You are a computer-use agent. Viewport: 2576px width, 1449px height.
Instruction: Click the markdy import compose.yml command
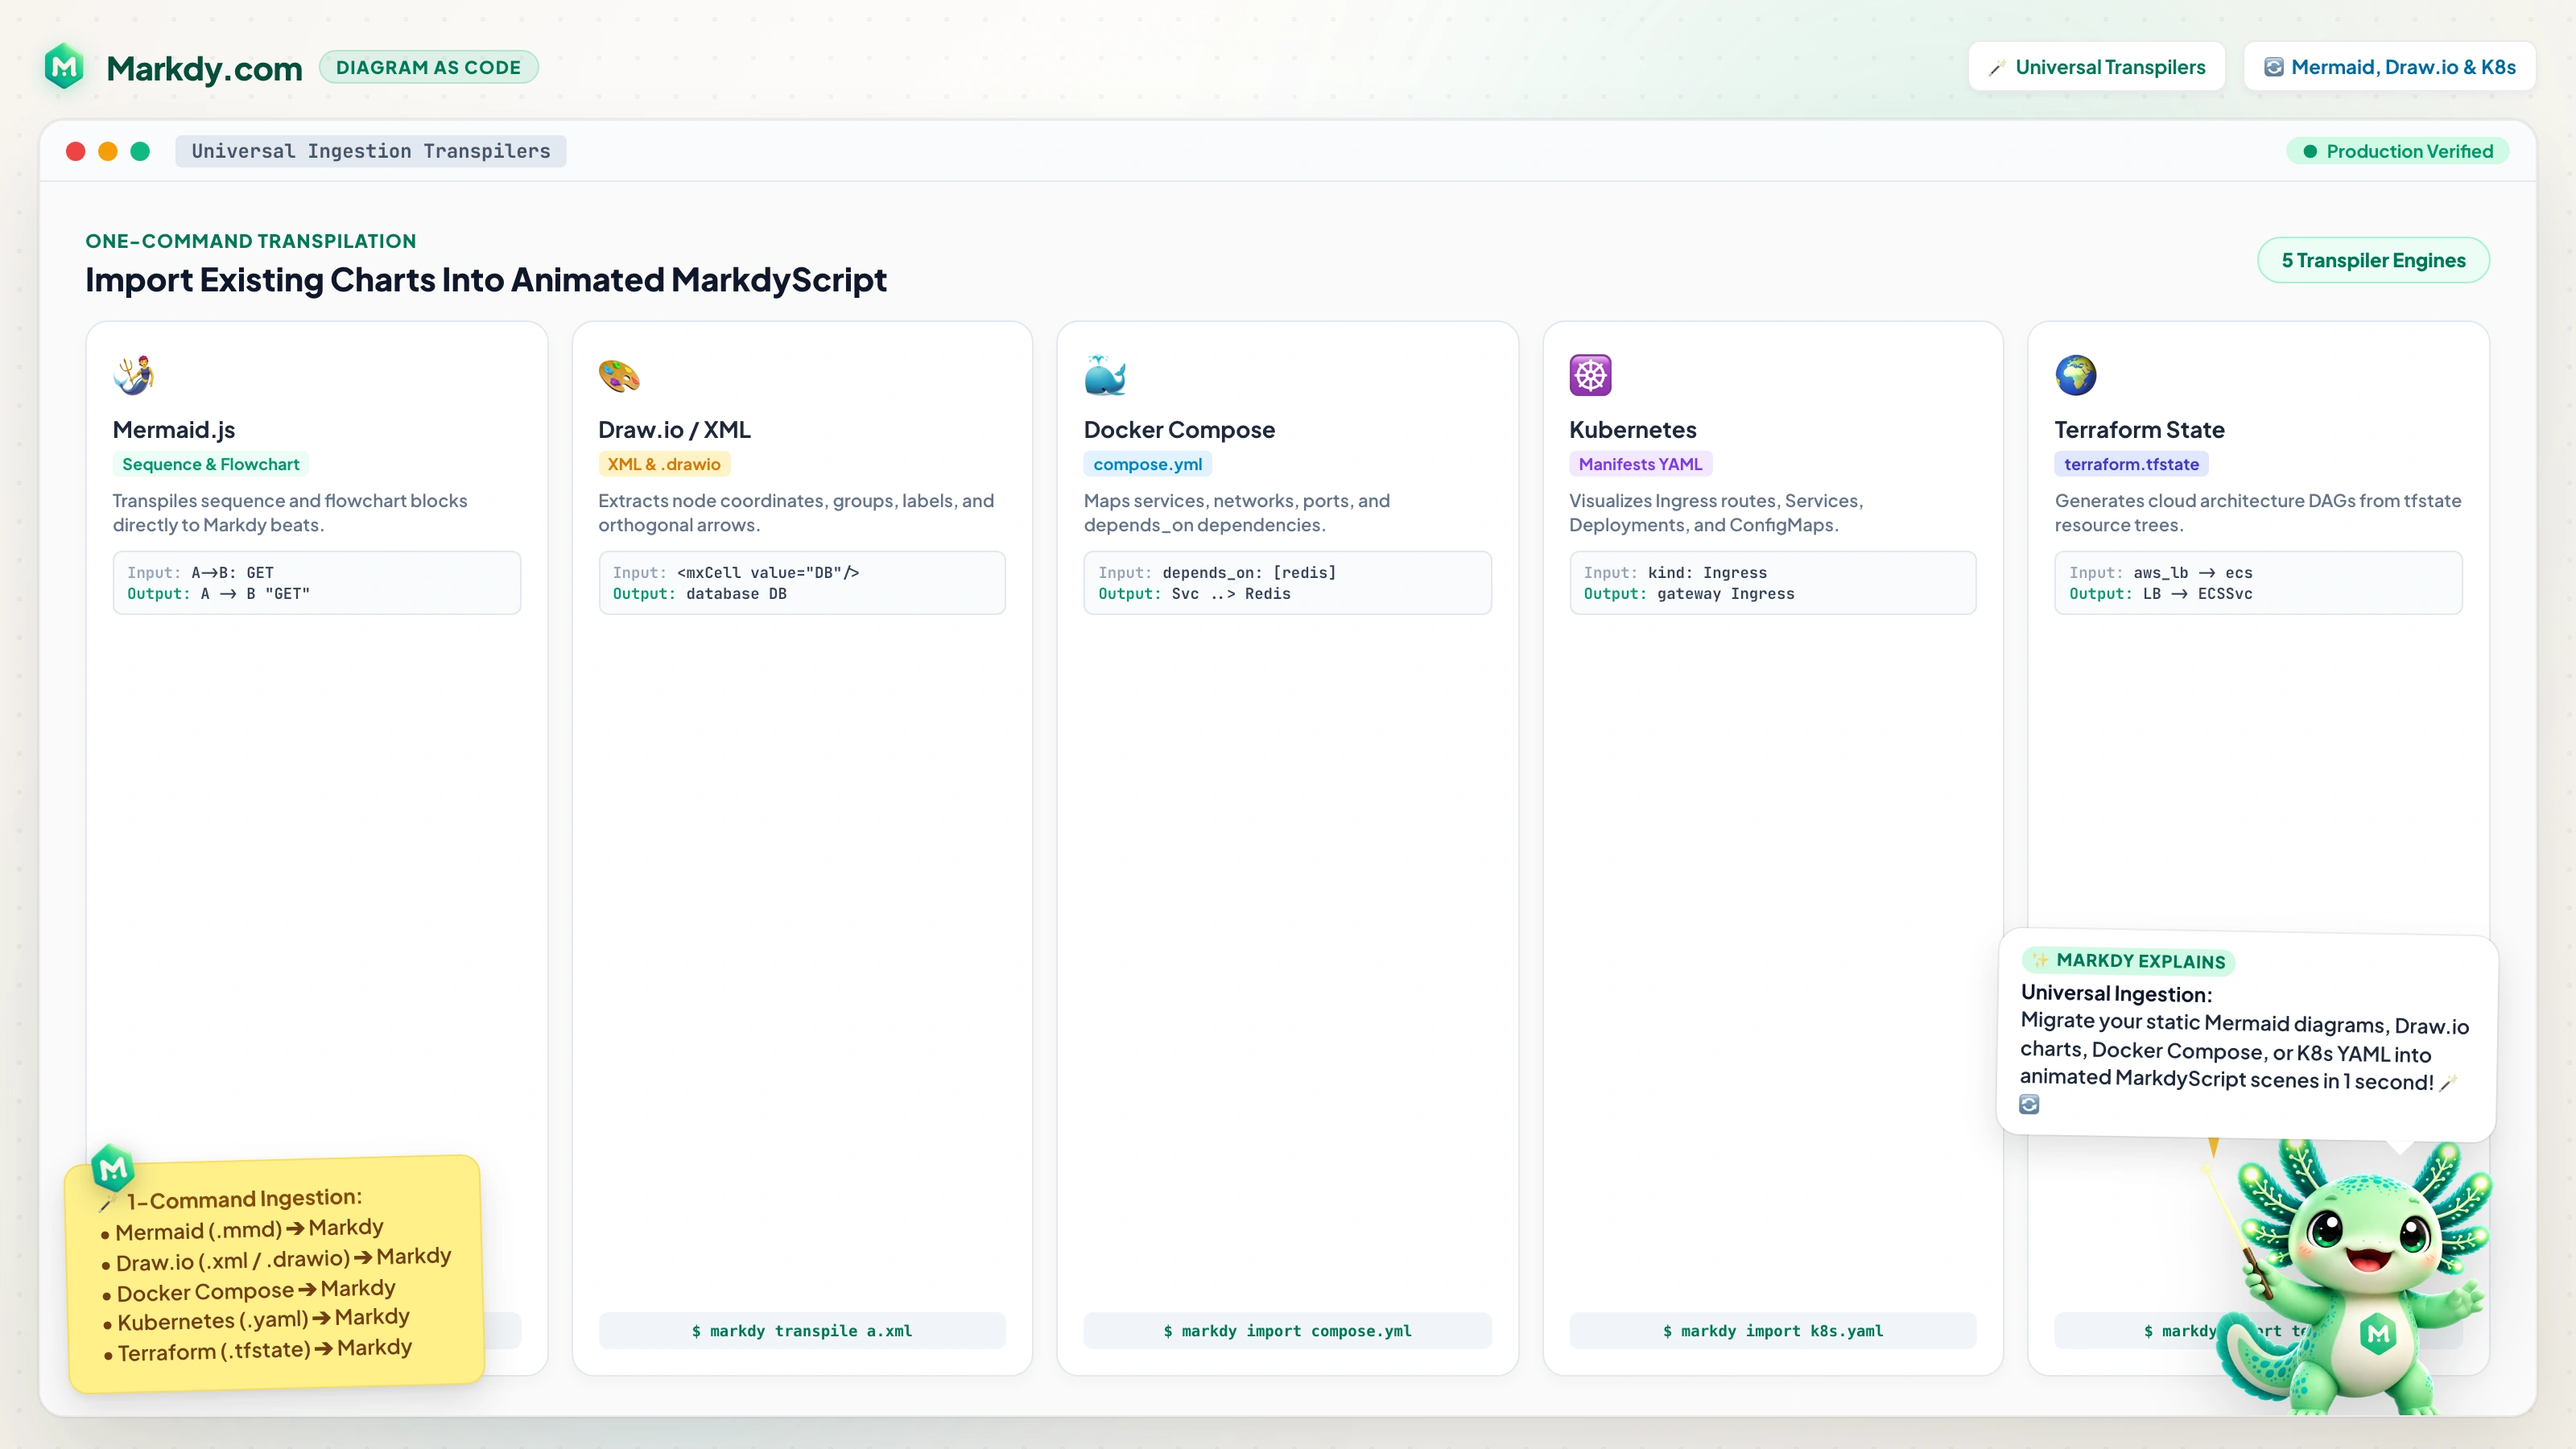point(1287,1330)
